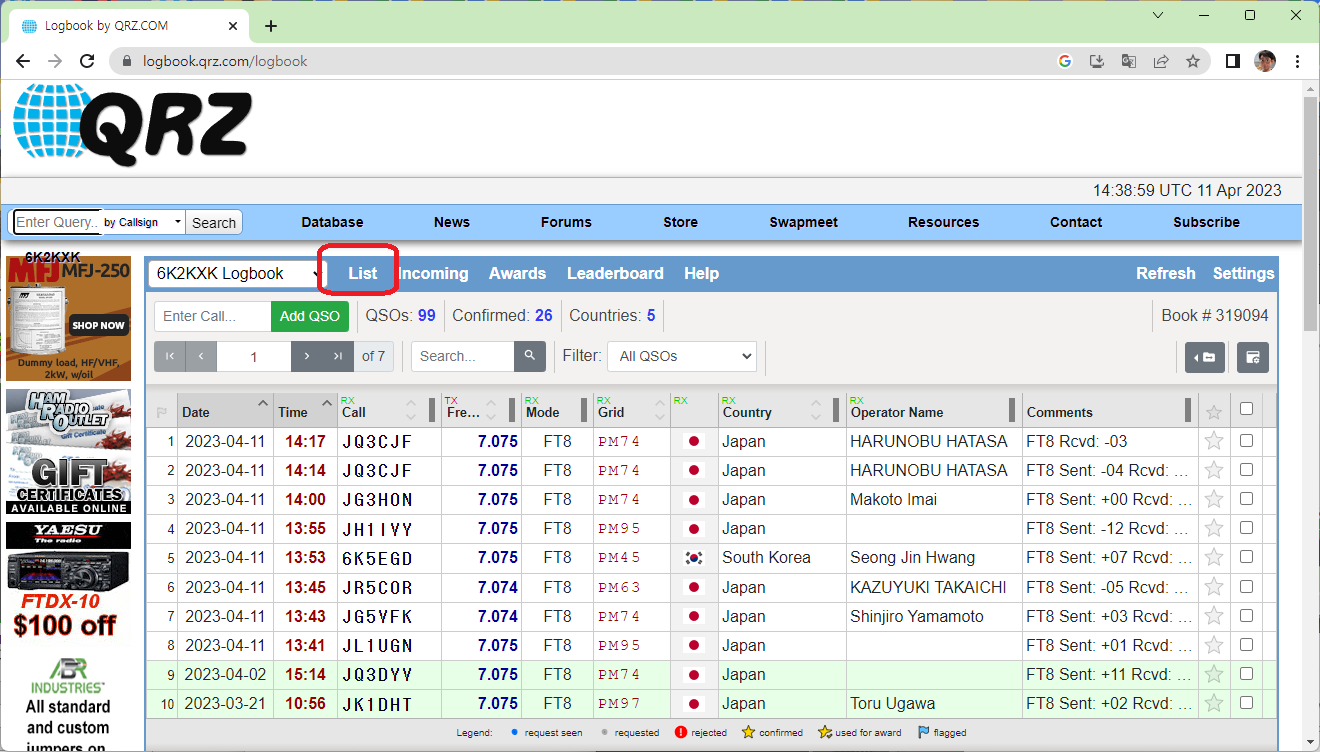1320x752 pixels.
Task: Check the box for JH1IYY row
Action: (x=1246, y=527)
